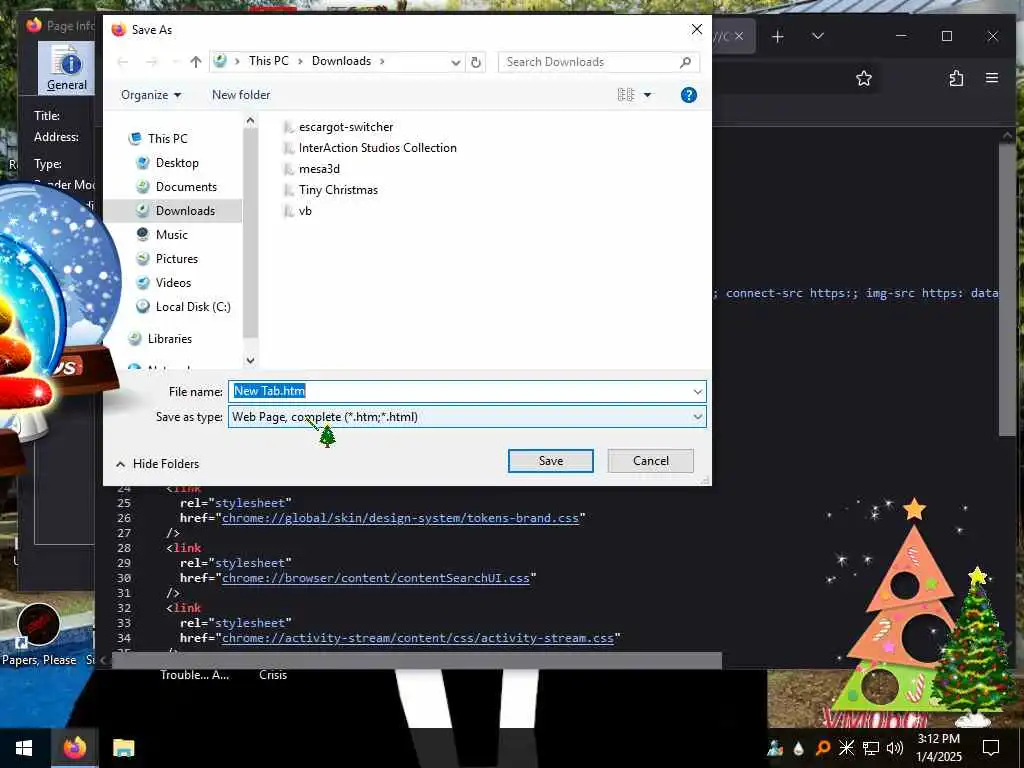Open the tokens-brand.css source link
Screen dimensions: 1024x768
(400, 518)
